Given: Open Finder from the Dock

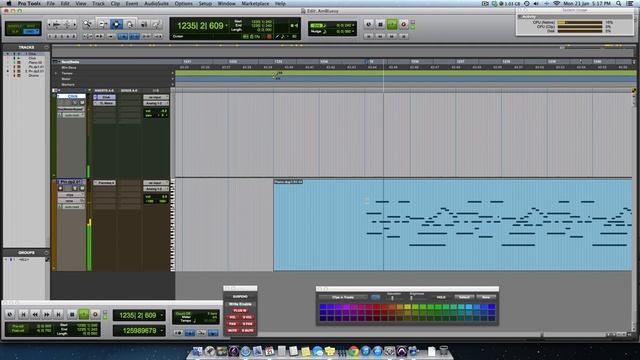Looking at the screenshot, I should 197,351.
